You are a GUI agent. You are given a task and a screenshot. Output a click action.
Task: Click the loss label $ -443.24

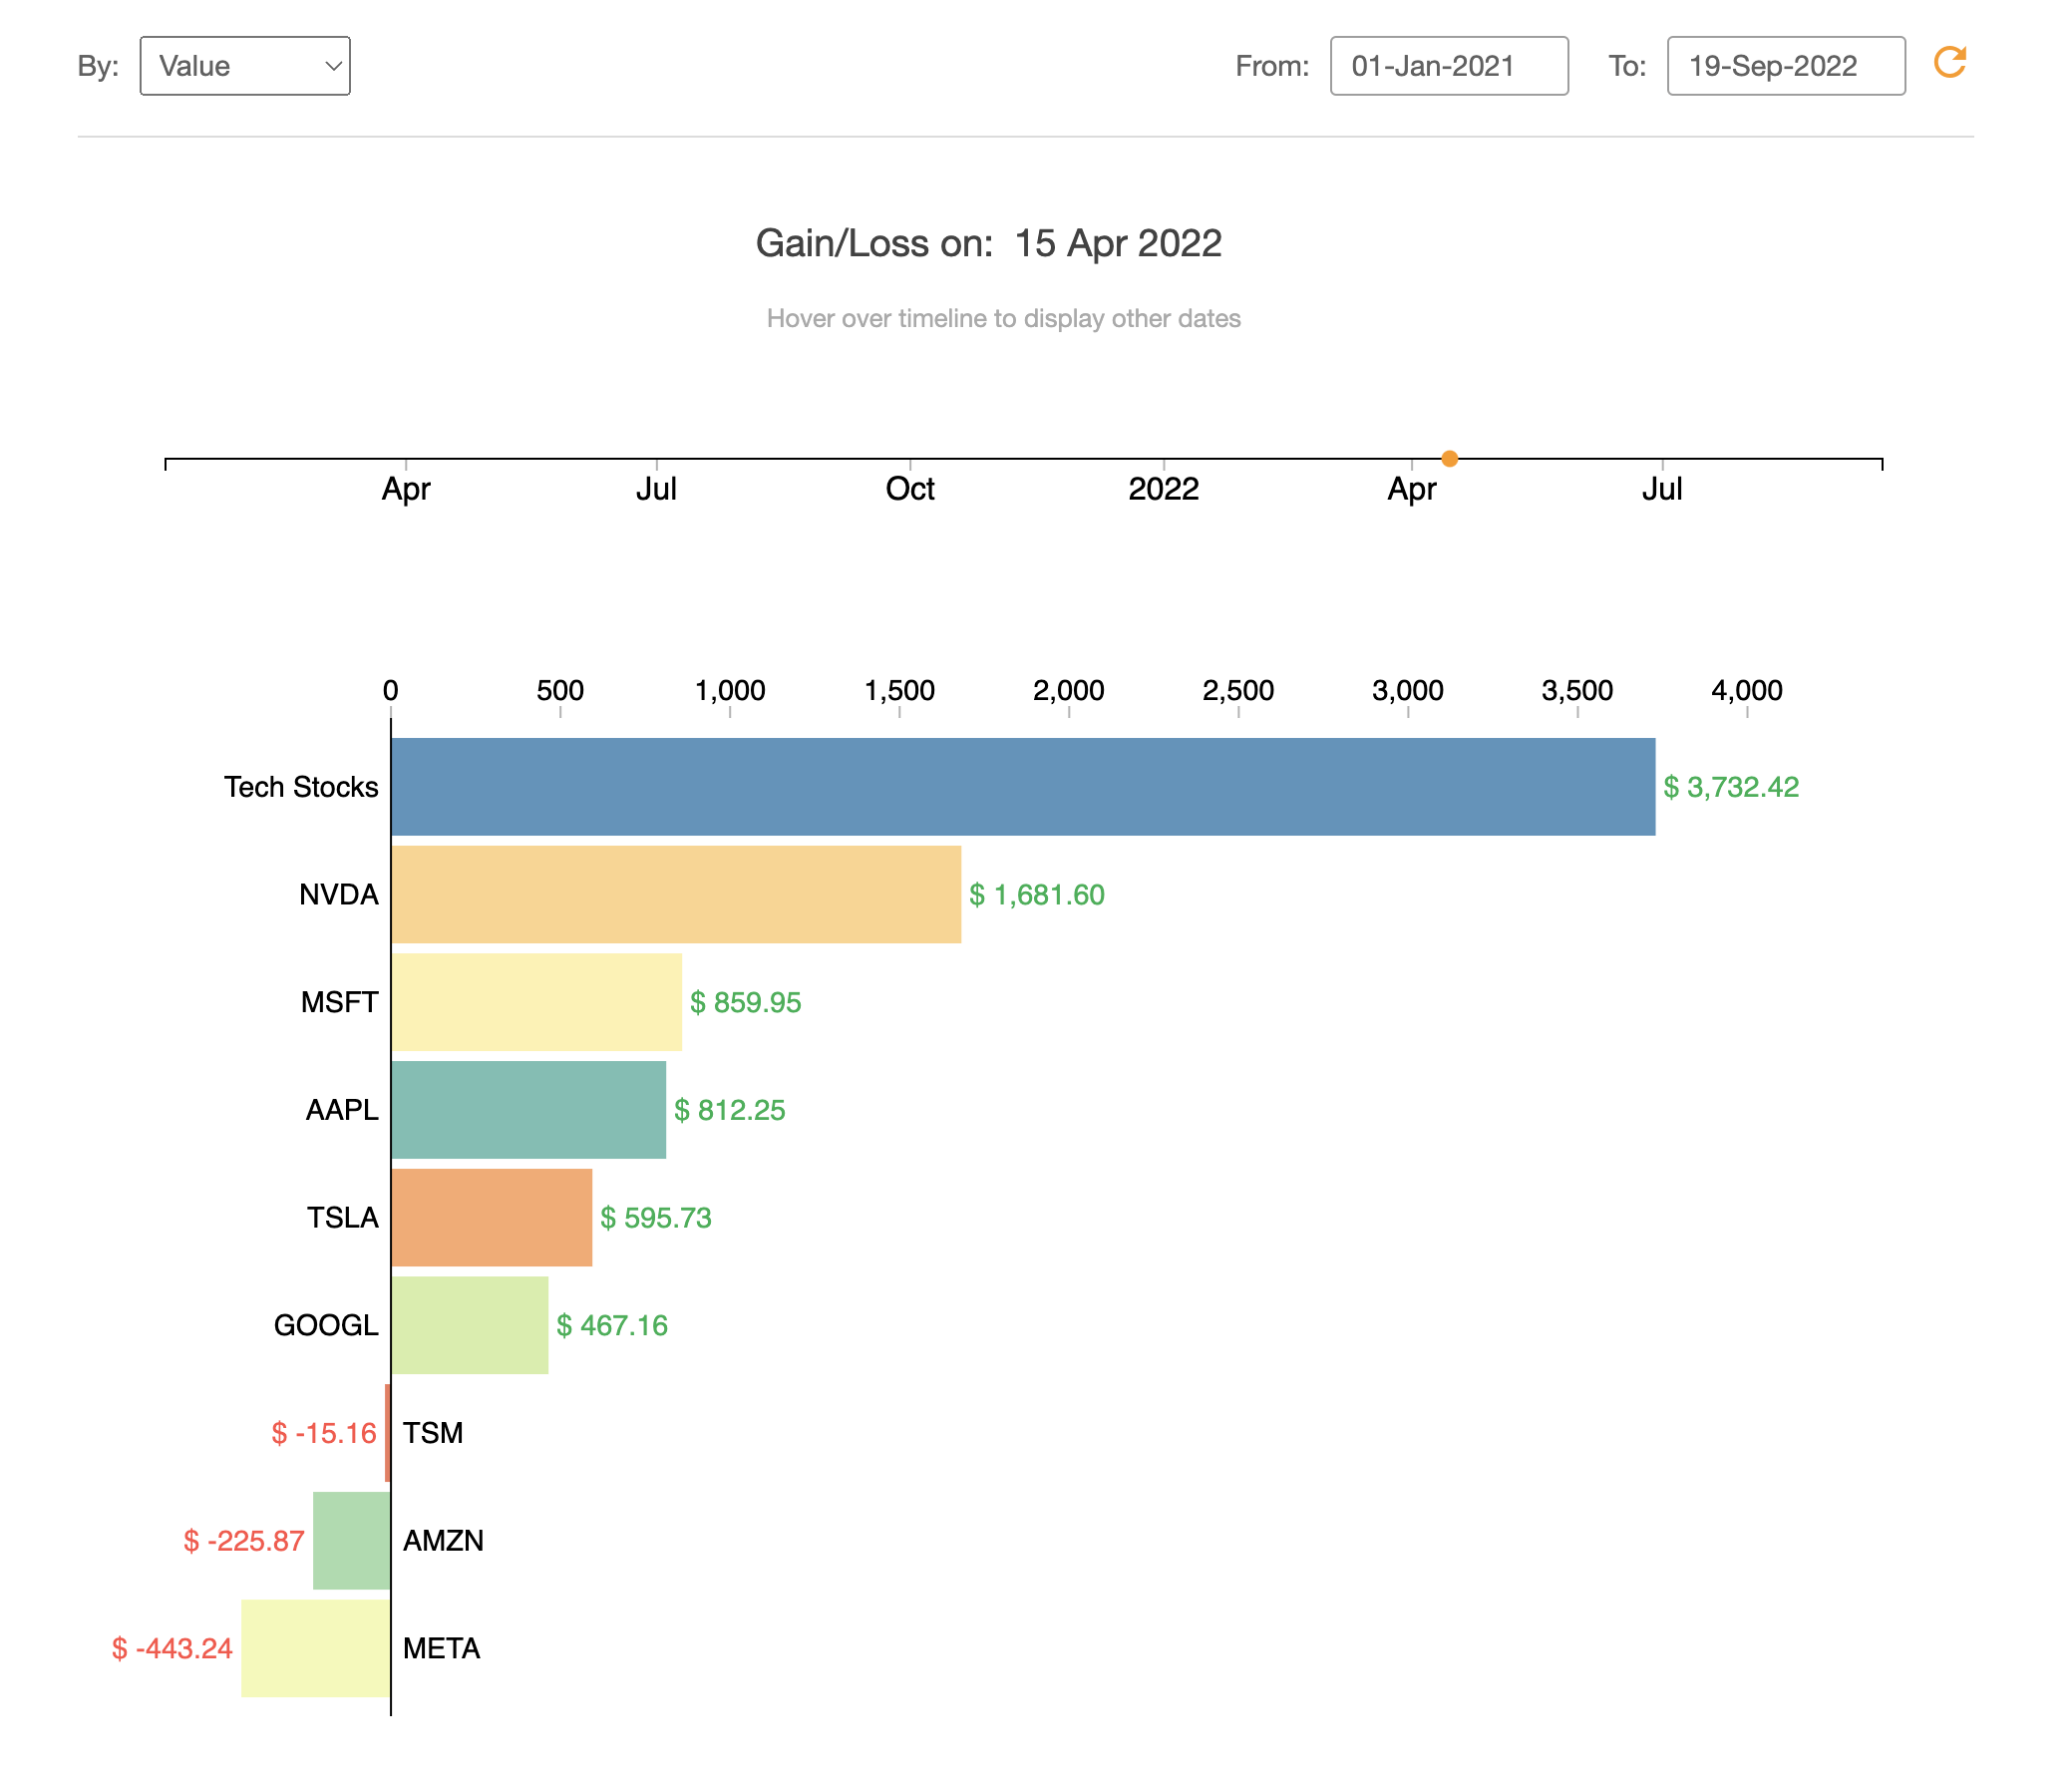click(172, 1648)
